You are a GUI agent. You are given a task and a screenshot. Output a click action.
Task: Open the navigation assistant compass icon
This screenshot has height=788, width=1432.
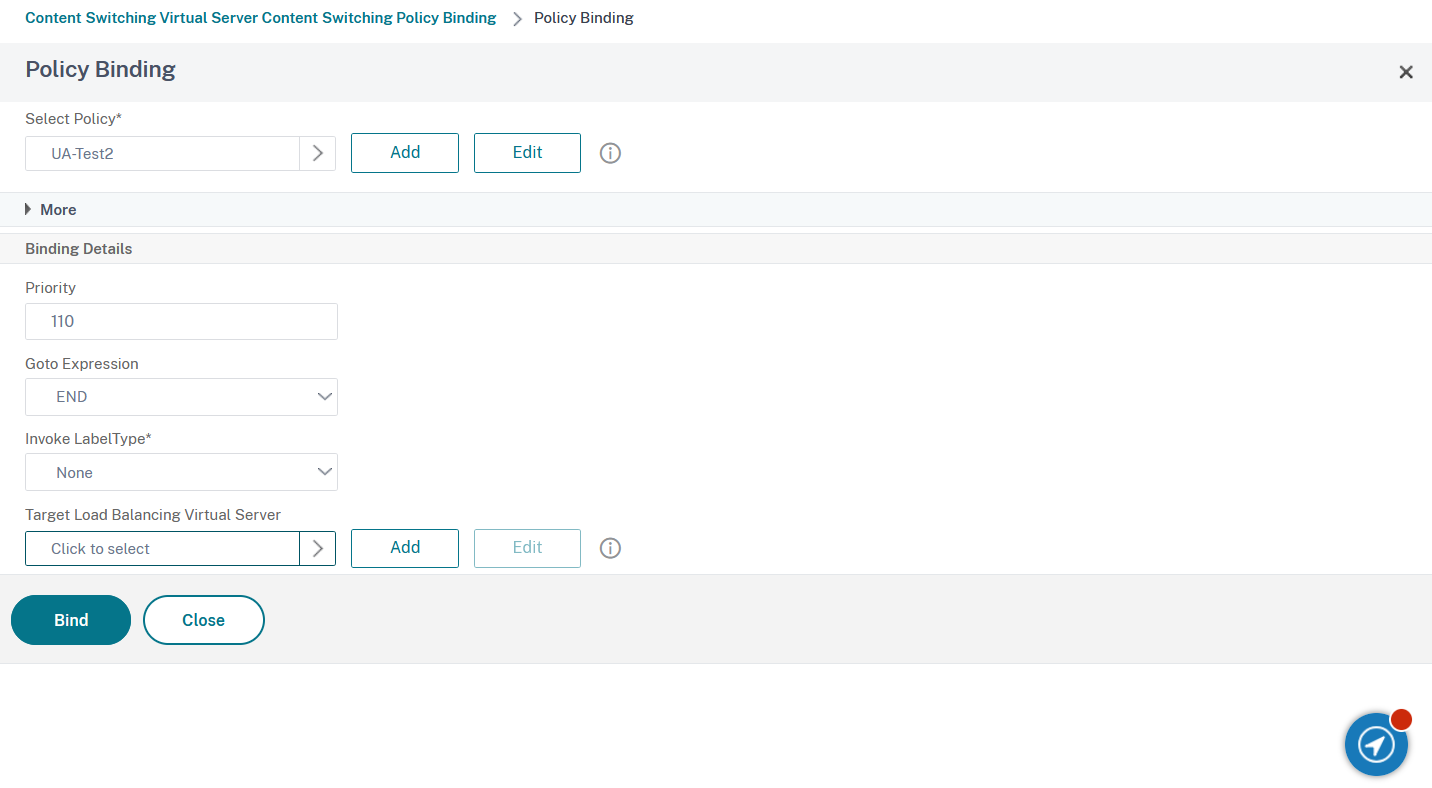[x=1376, y=744]
